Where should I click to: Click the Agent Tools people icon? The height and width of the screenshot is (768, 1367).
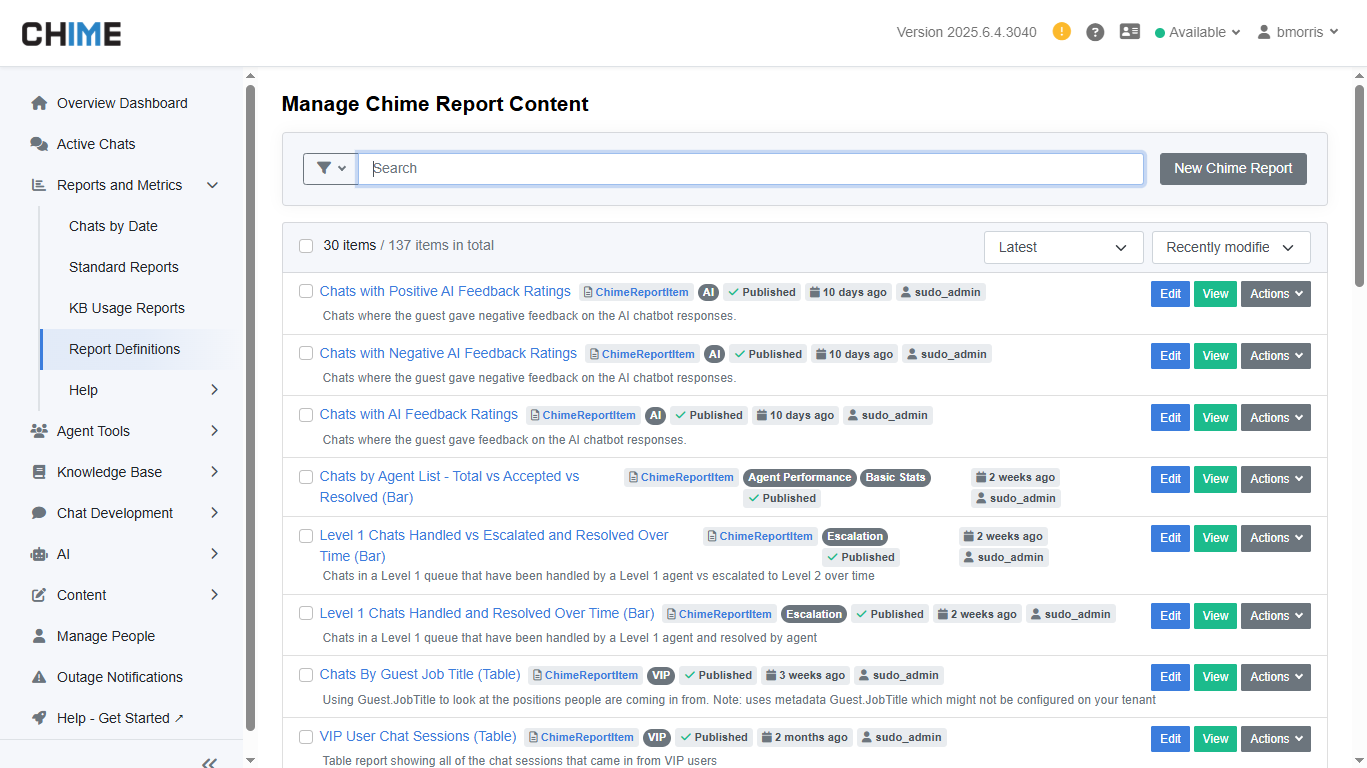39,431
